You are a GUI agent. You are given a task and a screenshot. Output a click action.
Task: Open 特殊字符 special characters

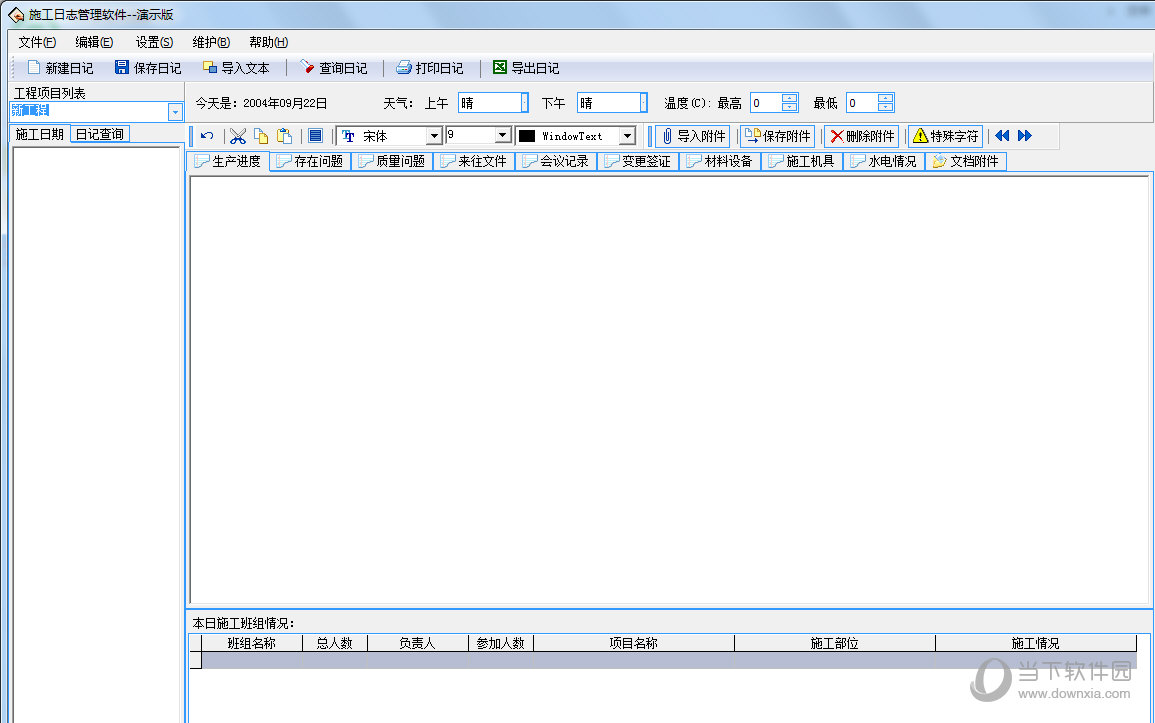946,136
